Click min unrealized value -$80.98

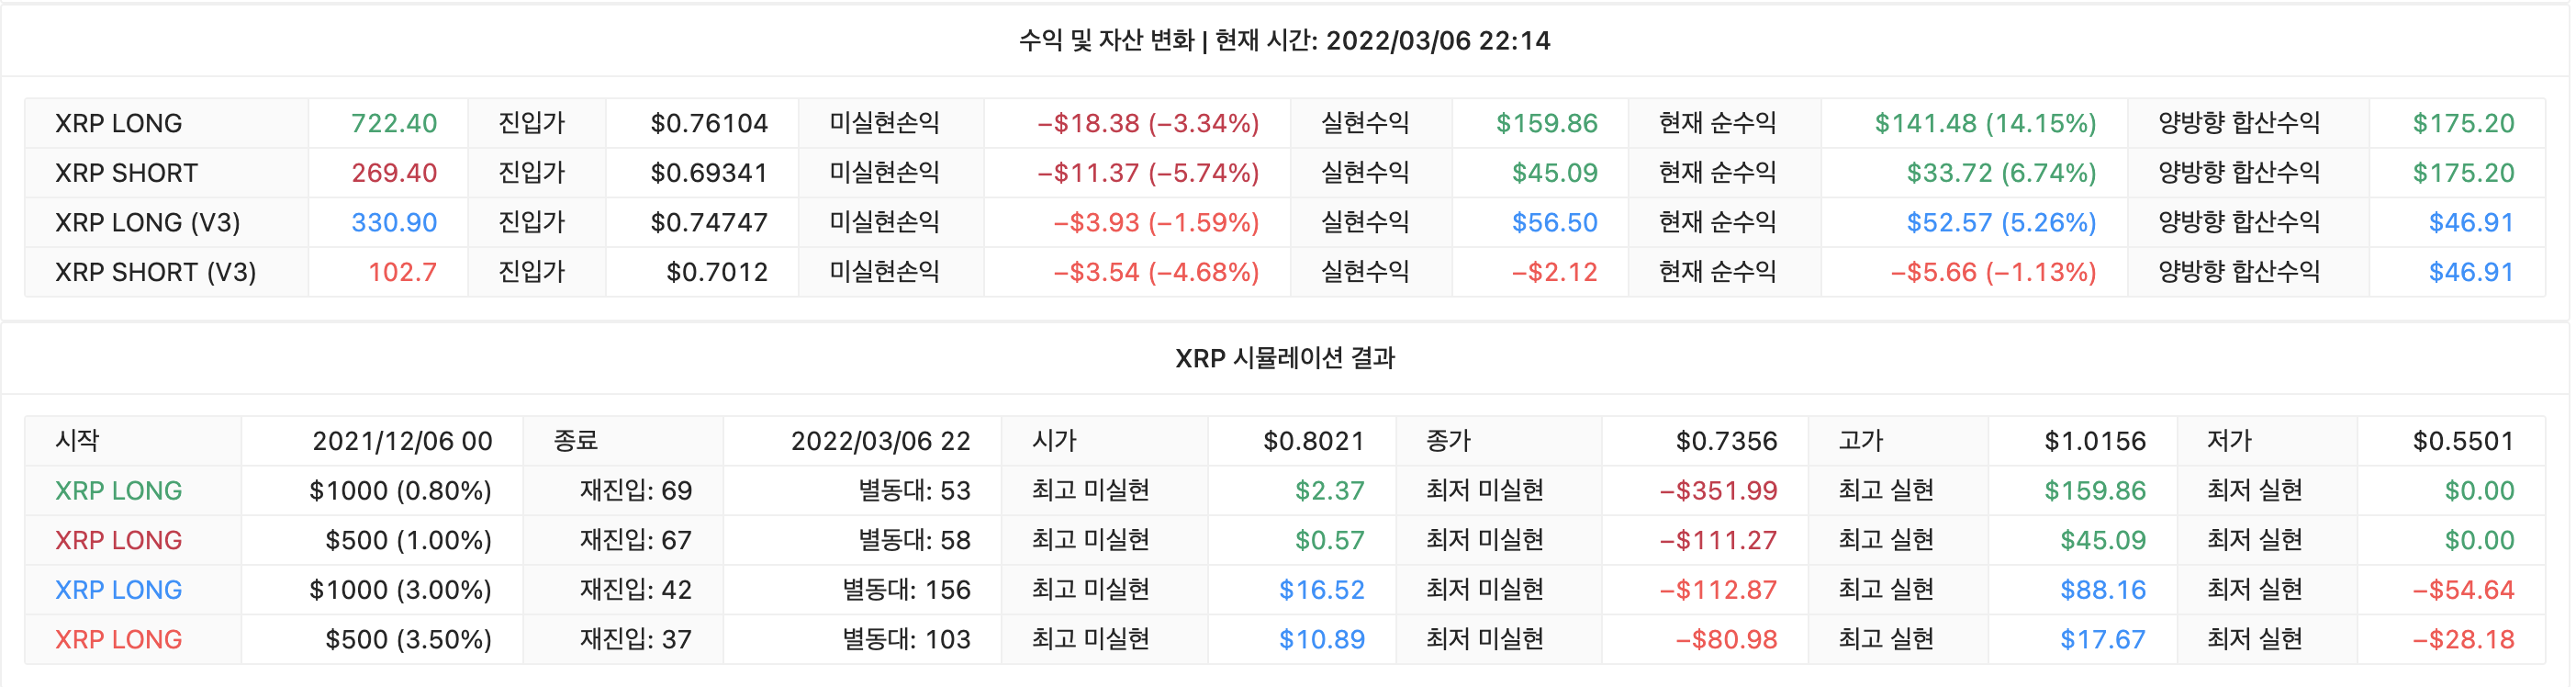(1726, 639)
